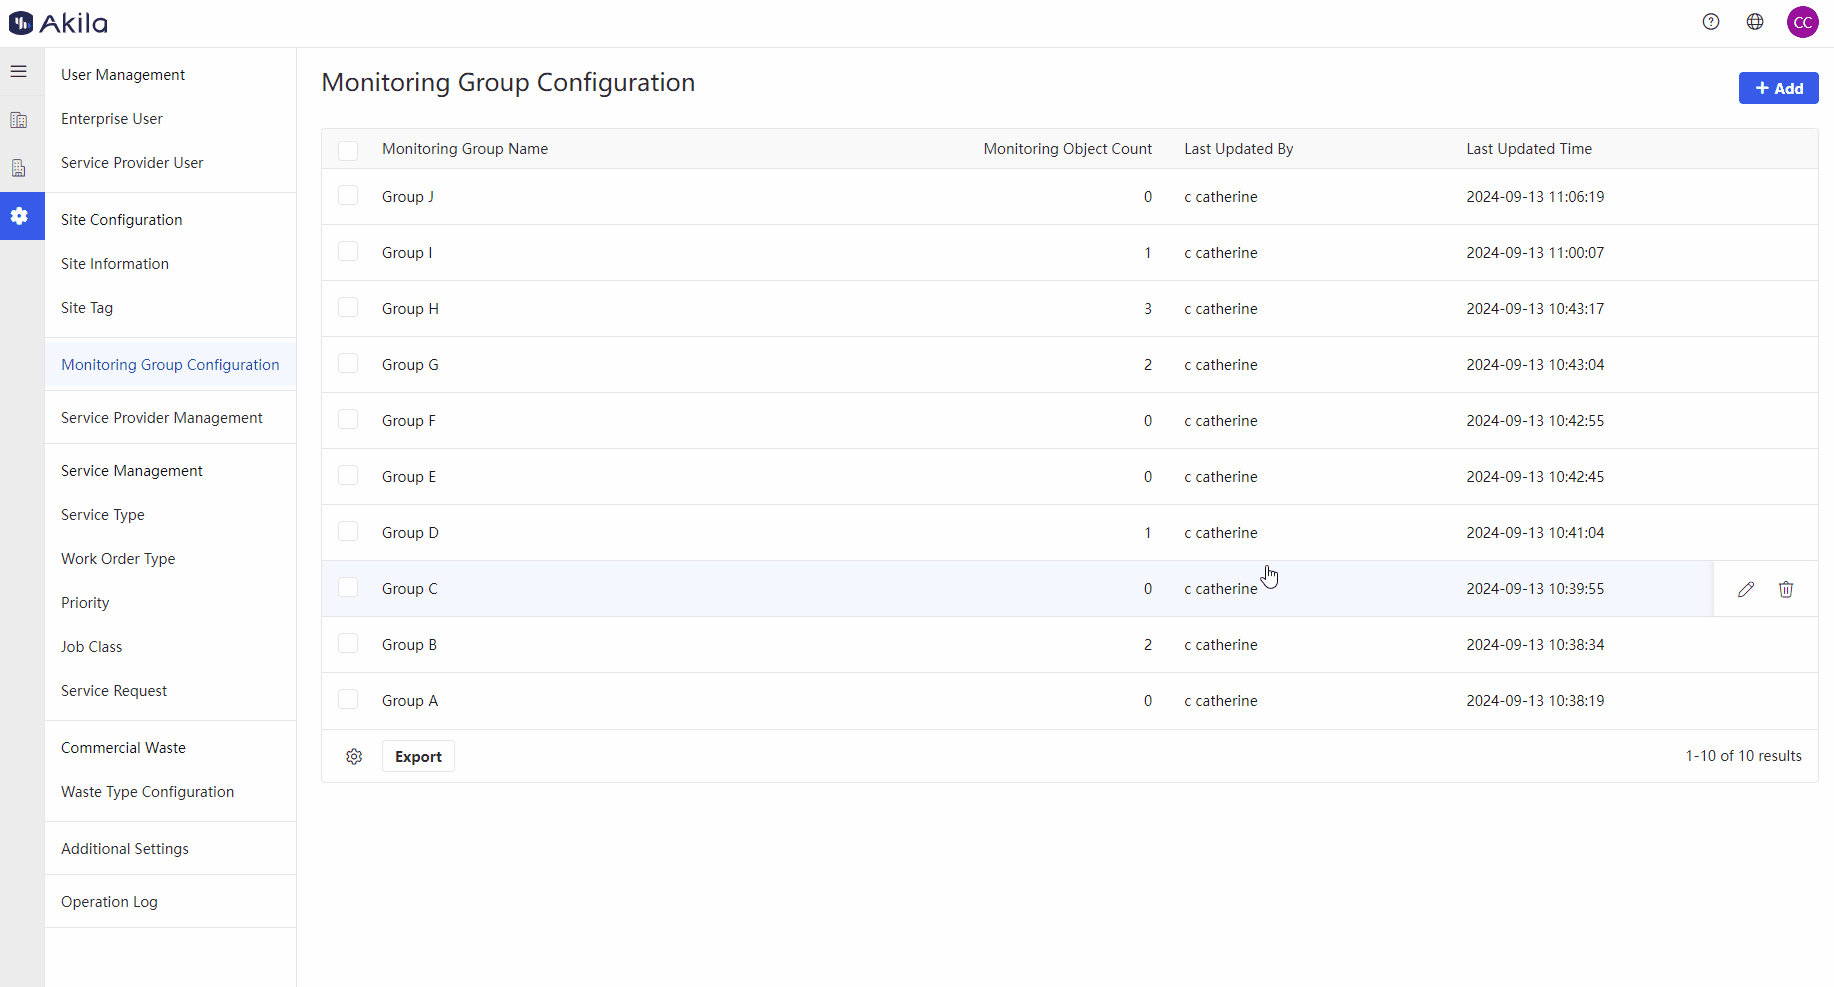Open Work Order Type menu item

118,559
